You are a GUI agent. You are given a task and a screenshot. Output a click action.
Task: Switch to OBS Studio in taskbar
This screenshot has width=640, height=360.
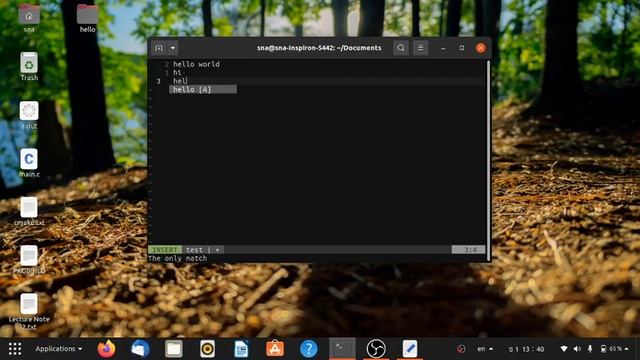[x=376, y=349]
